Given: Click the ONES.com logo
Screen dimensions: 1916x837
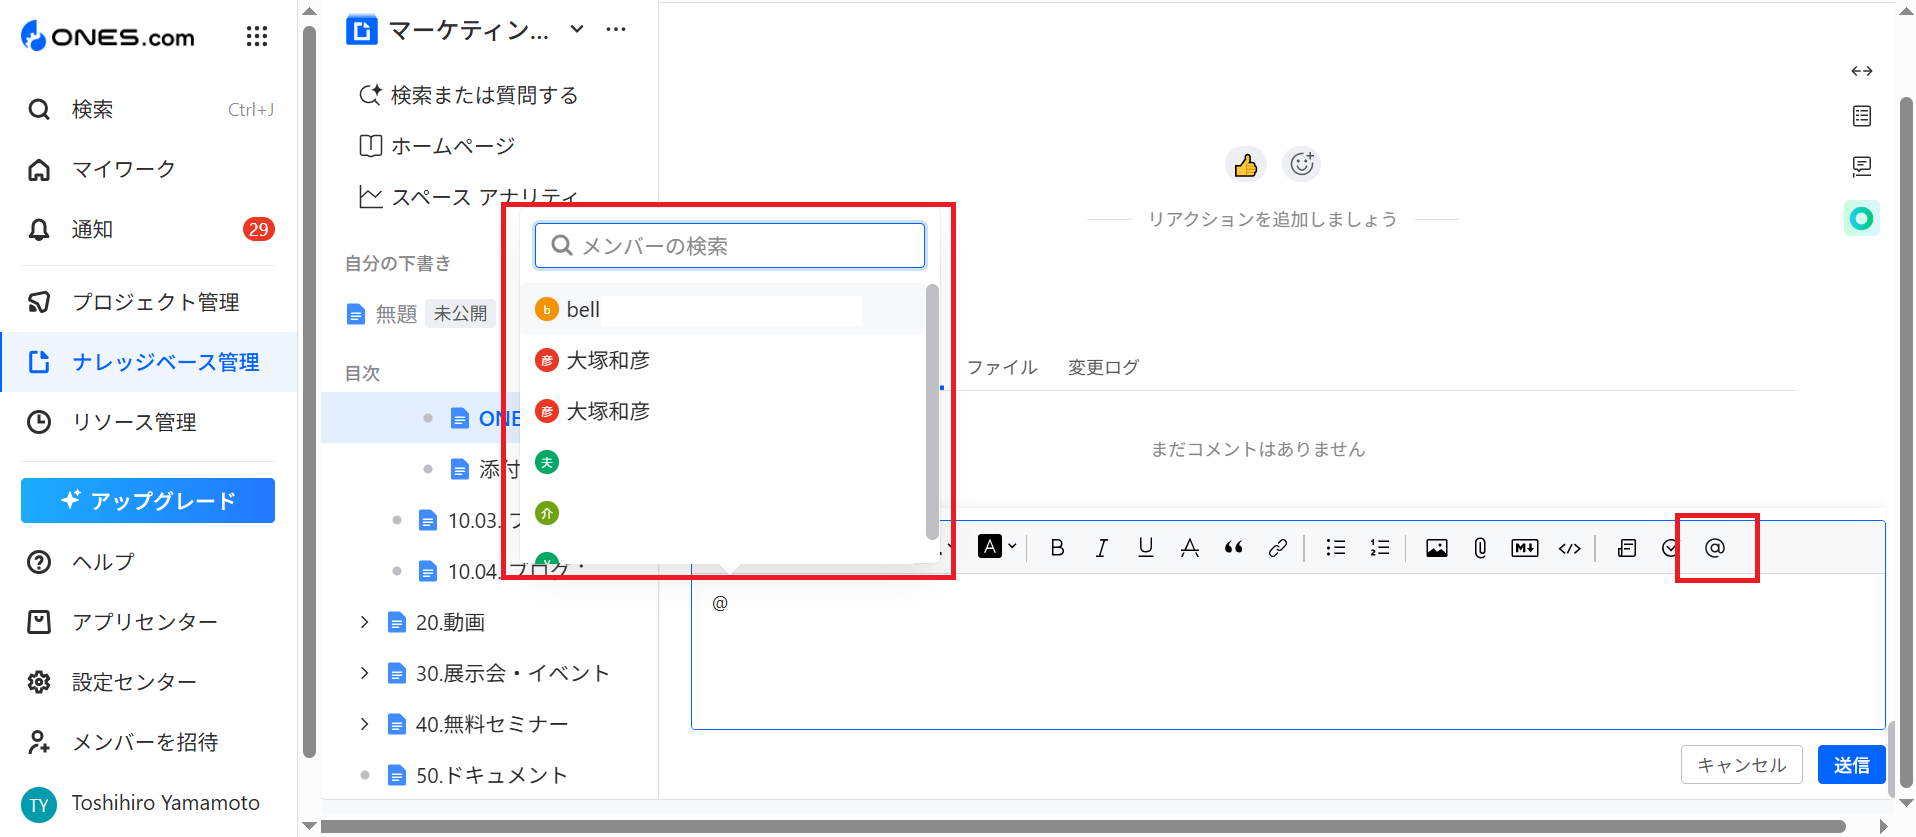Looking at the screenshot, I should click(x=108, y=37).
